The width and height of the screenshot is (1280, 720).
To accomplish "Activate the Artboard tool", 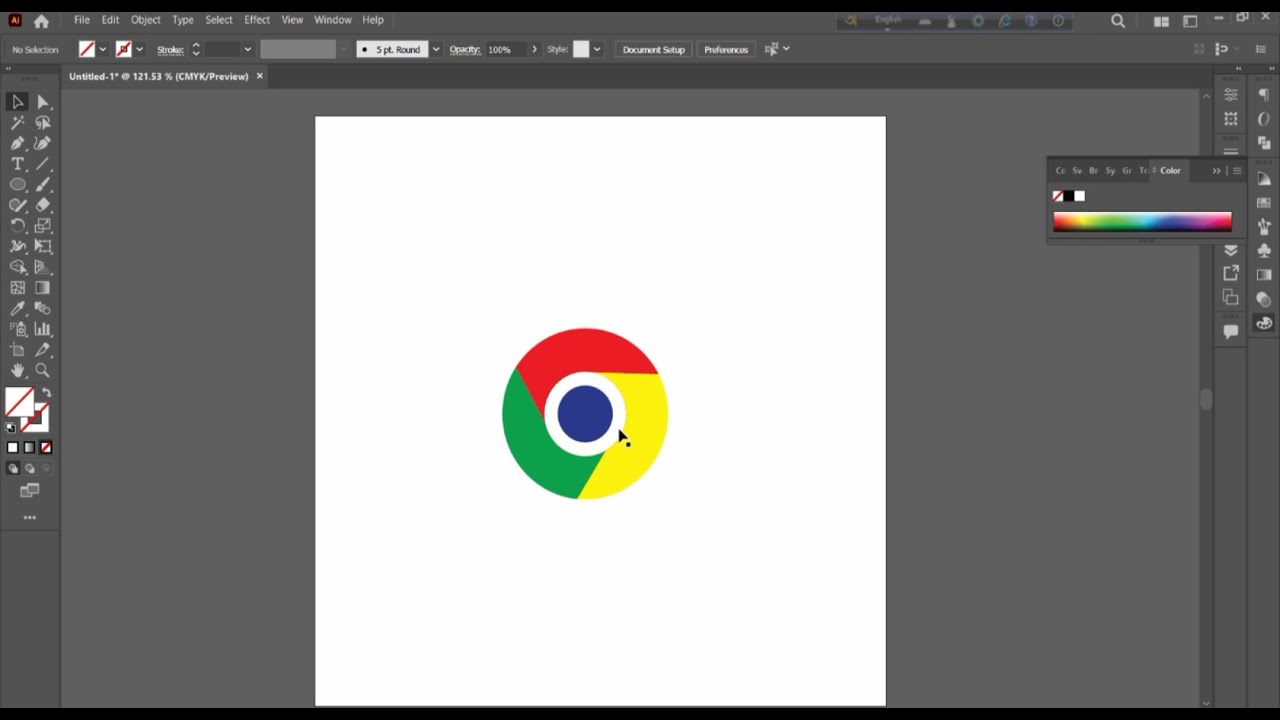I will (17, 350).
